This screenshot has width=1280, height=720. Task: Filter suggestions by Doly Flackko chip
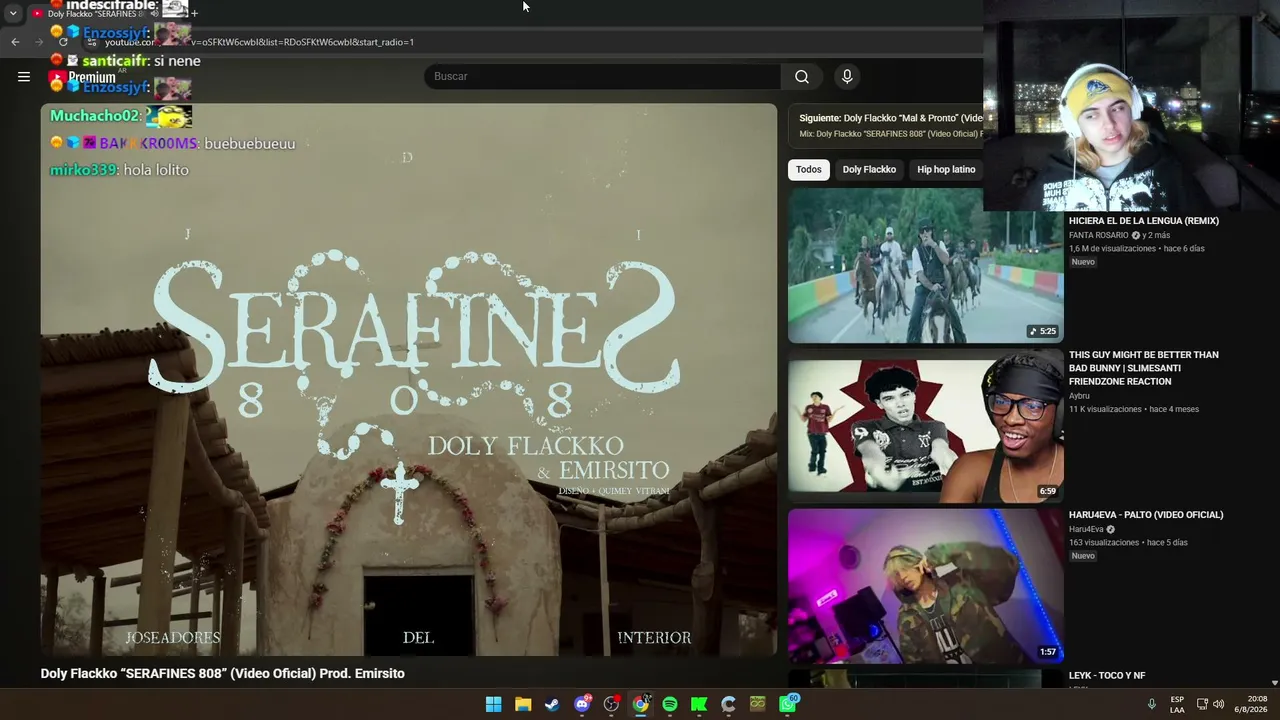click(x=869, y=169)
